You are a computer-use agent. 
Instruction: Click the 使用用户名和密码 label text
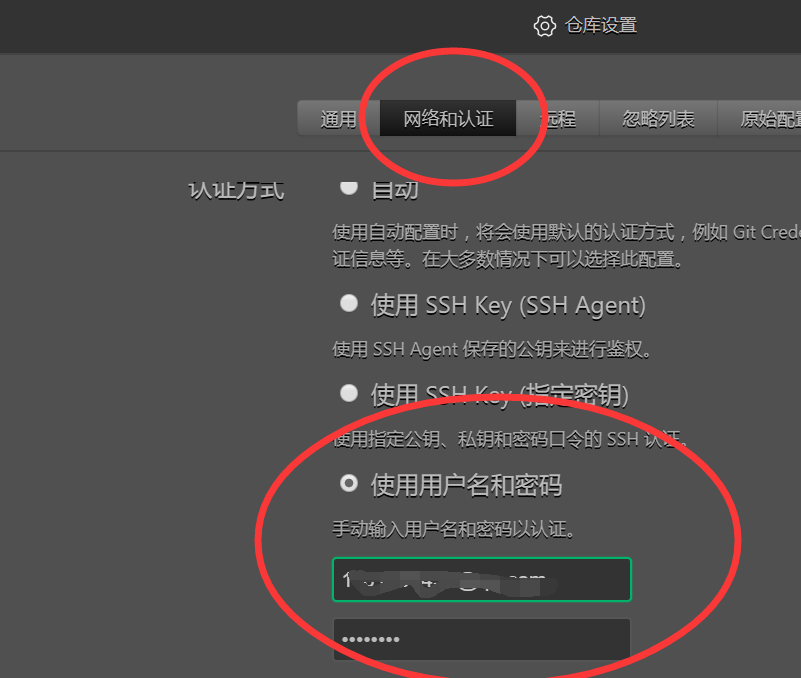point(466,485)
